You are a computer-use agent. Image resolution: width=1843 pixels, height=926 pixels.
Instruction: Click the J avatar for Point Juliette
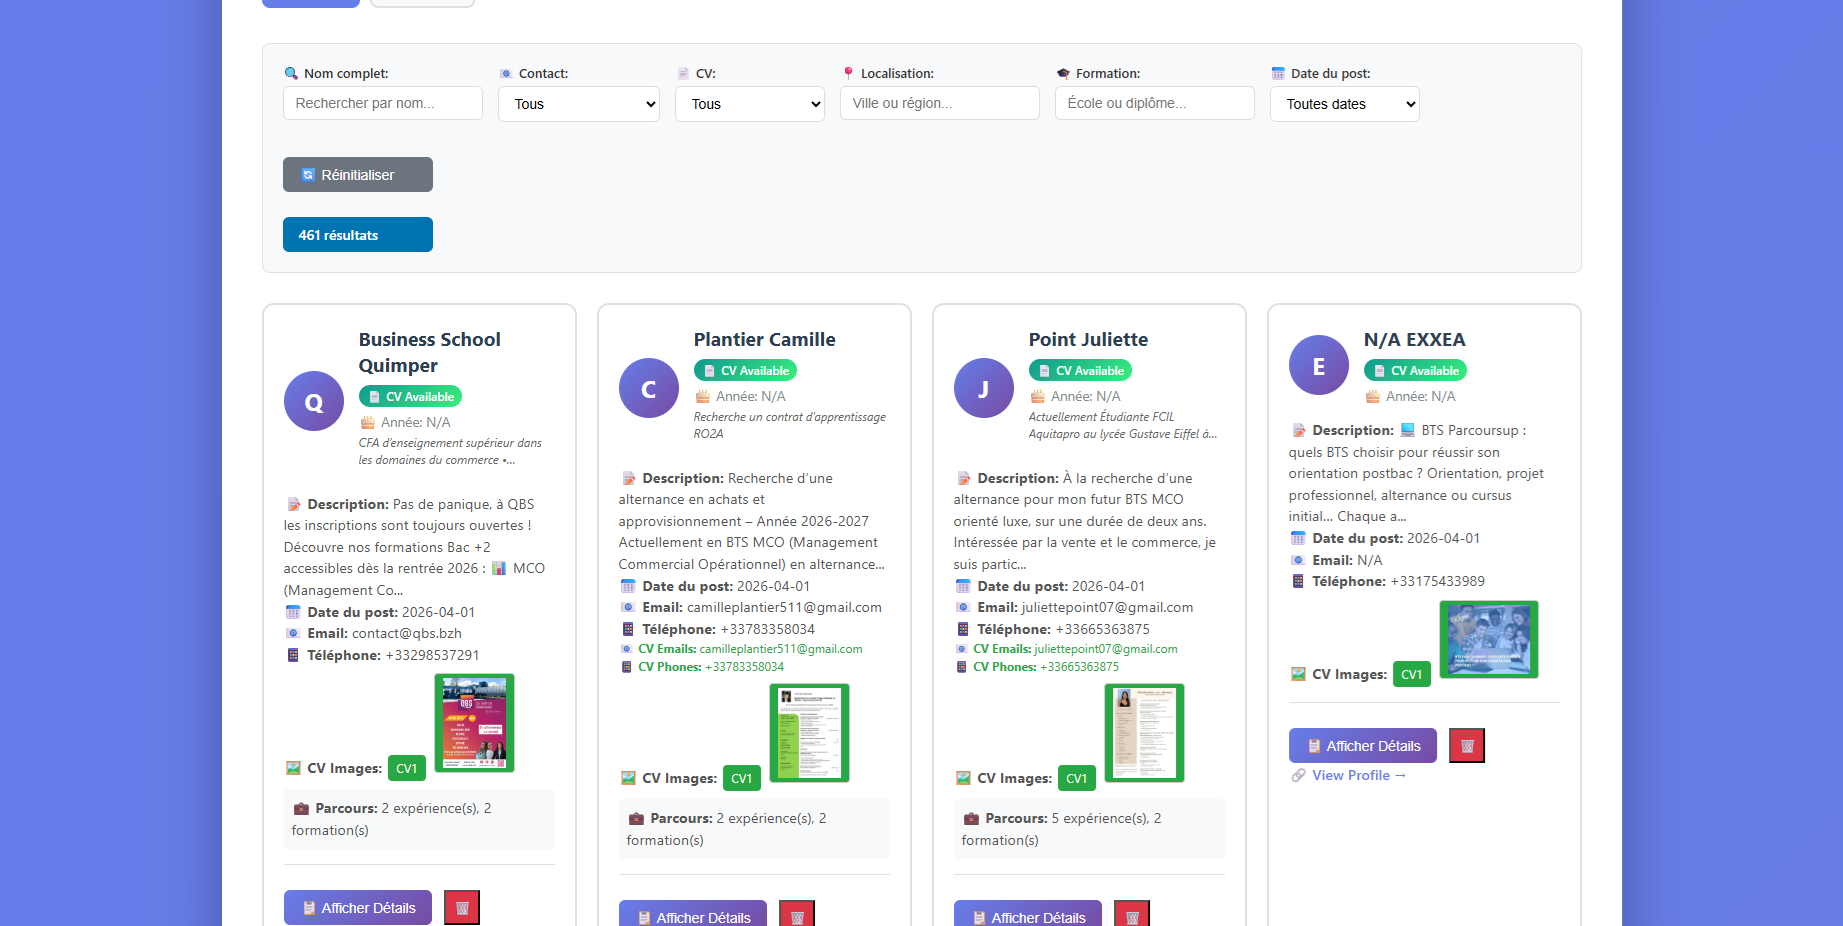(x=983, y=389)
